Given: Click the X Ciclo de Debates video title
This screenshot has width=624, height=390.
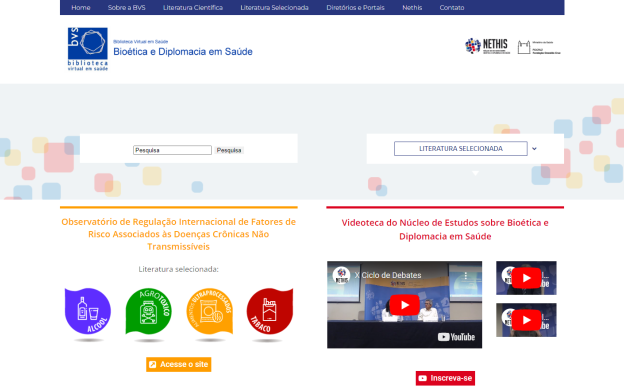Looking at the screenshot, I should tap(388, 275).
